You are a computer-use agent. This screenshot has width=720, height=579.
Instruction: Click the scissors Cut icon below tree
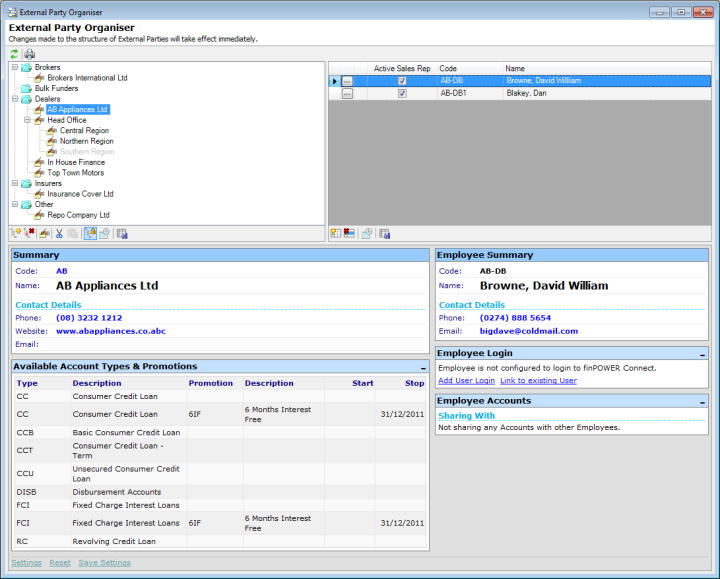59,234
